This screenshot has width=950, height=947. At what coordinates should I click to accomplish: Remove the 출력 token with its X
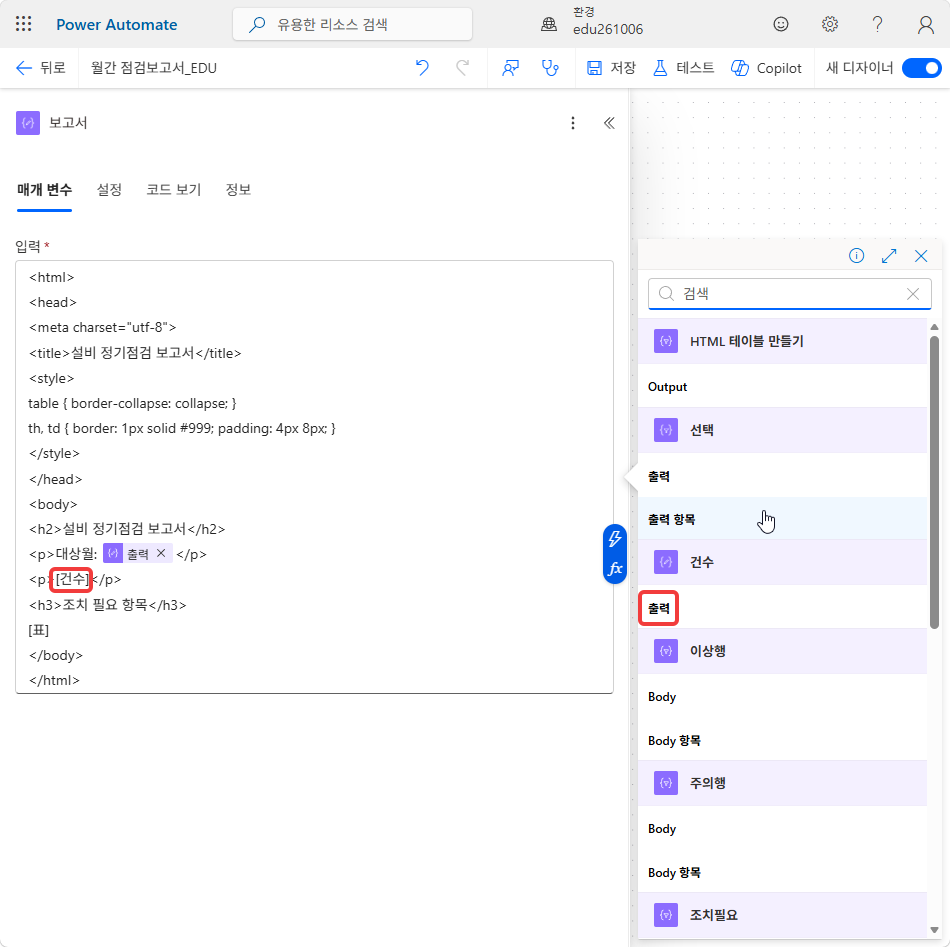tap(161, 553)
